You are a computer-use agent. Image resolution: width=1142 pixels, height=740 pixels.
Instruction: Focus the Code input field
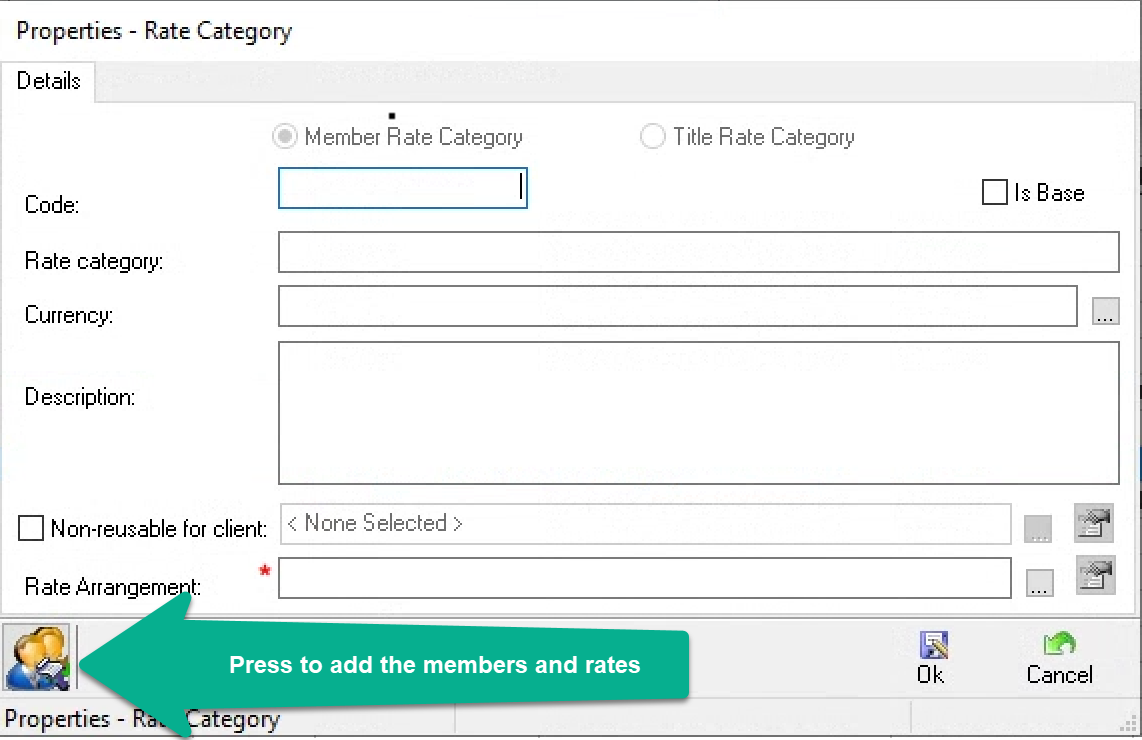point(403,188)
